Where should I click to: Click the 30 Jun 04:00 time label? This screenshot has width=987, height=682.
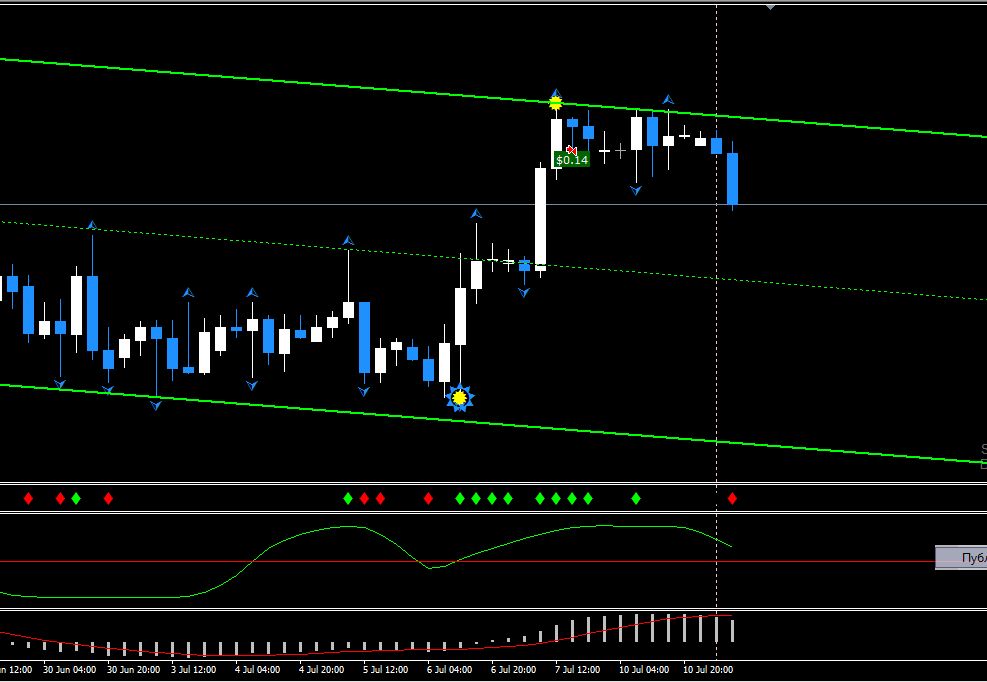tap(69, 669)
